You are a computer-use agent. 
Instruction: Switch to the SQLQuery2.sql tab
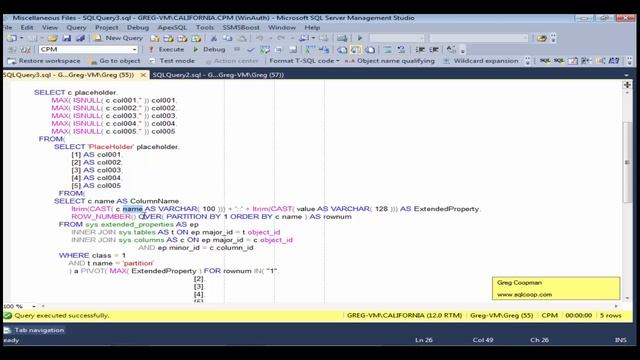[x=218, y=75]
